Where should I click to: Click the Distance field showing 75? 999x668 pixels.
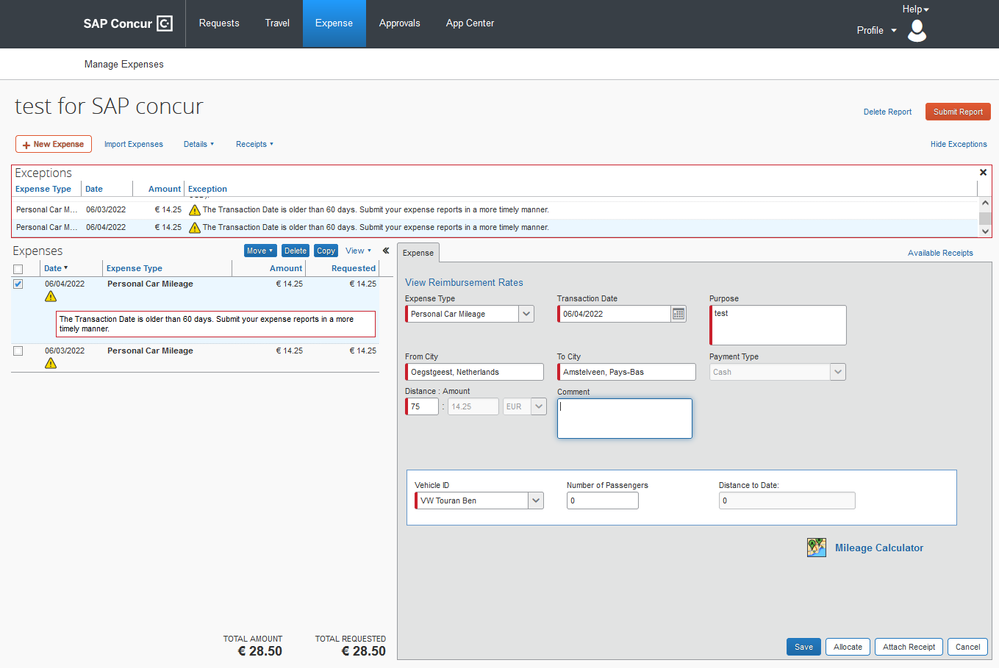coord(422,406)
